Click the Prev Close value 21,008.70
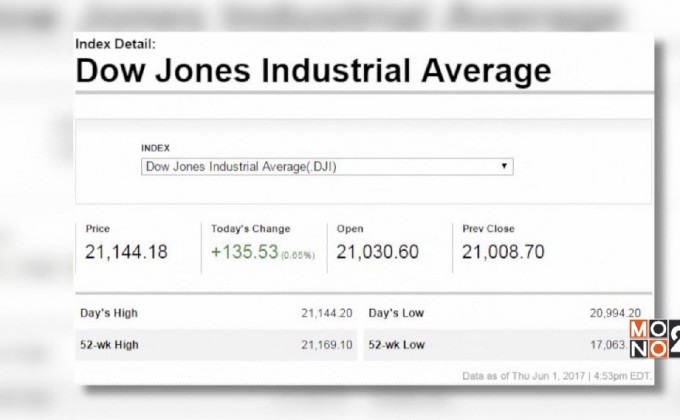 [502, 251]
